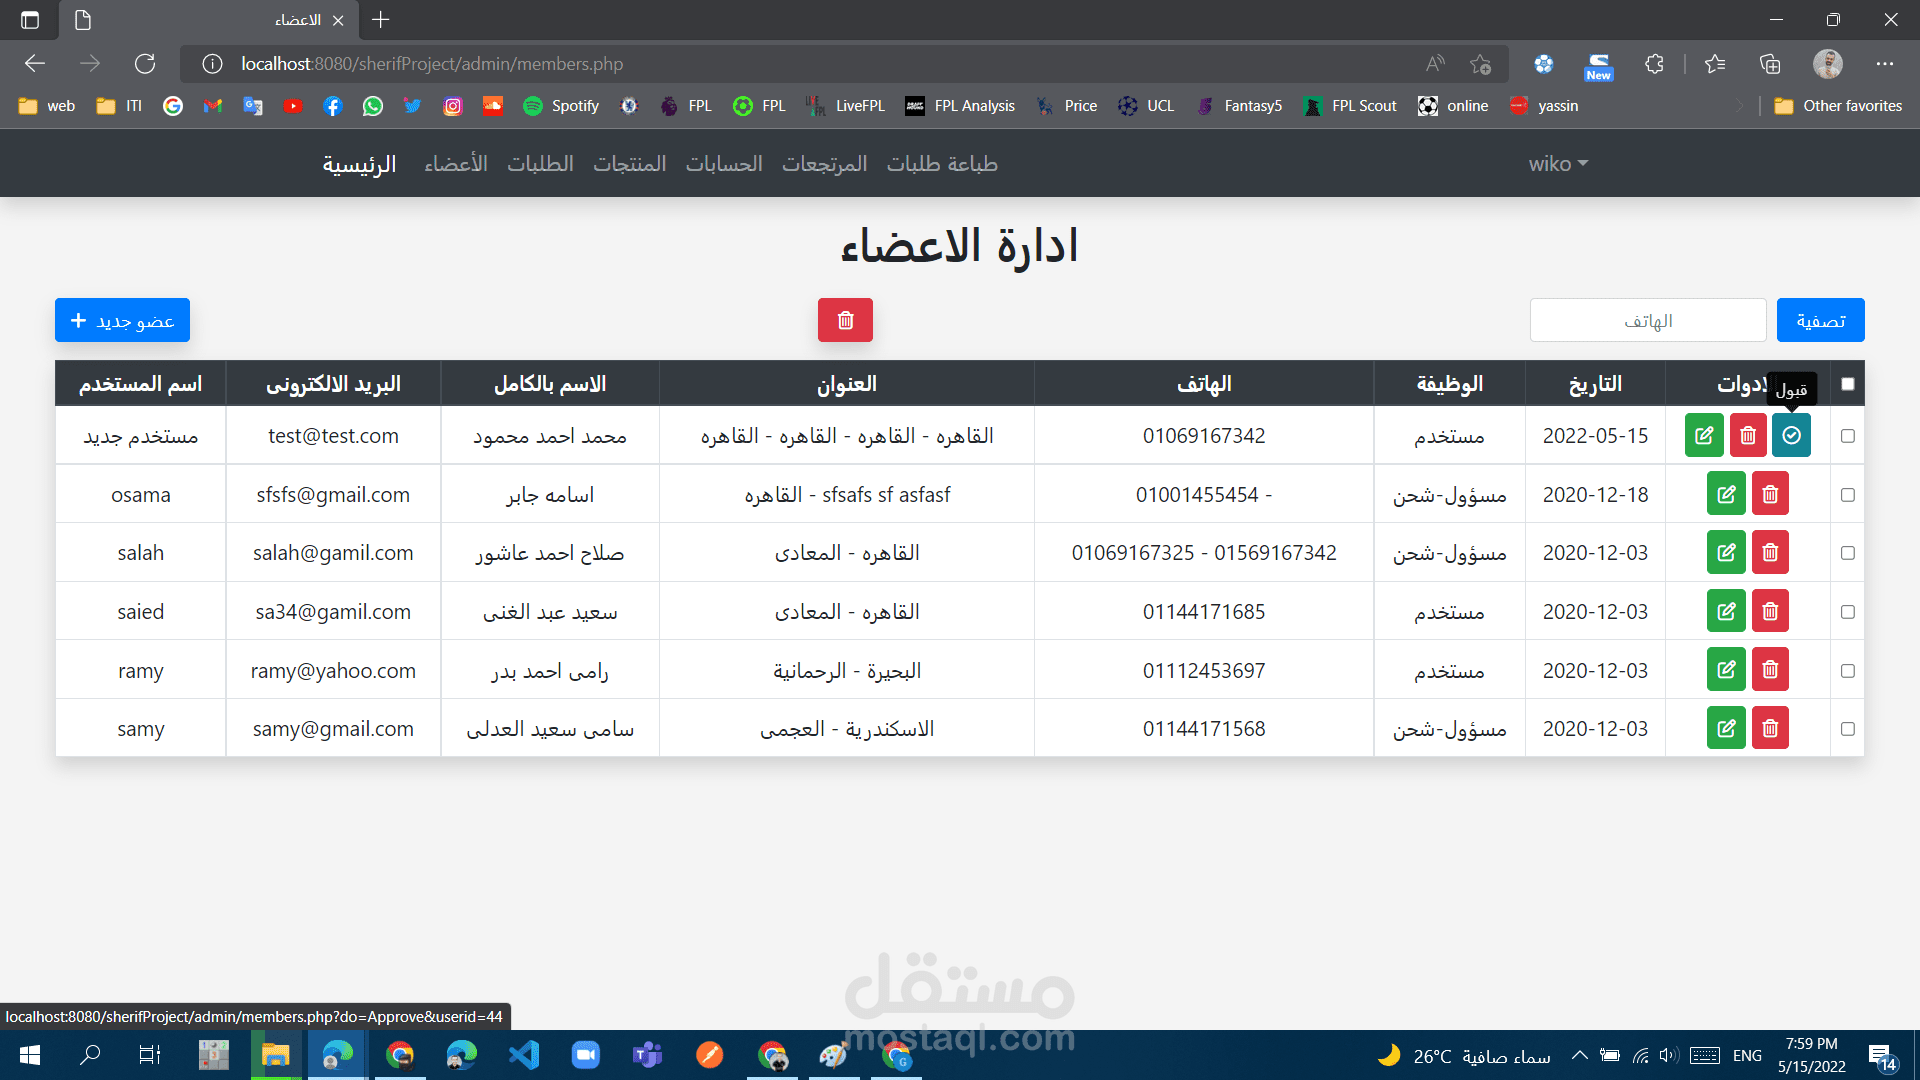
Task: Open edit form for samy
Action: click(1725, 728)
